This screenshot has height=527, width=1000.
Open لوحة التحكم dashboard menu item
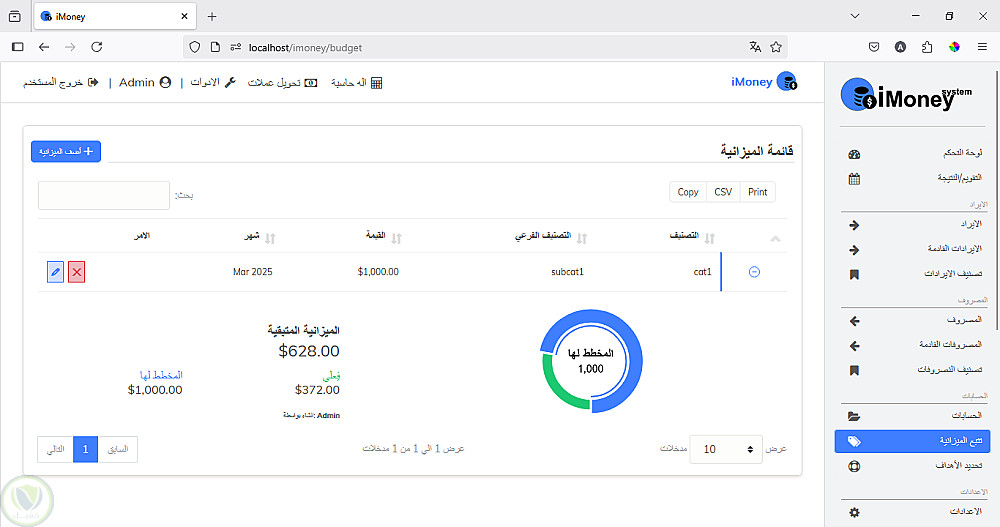point(962,153)
